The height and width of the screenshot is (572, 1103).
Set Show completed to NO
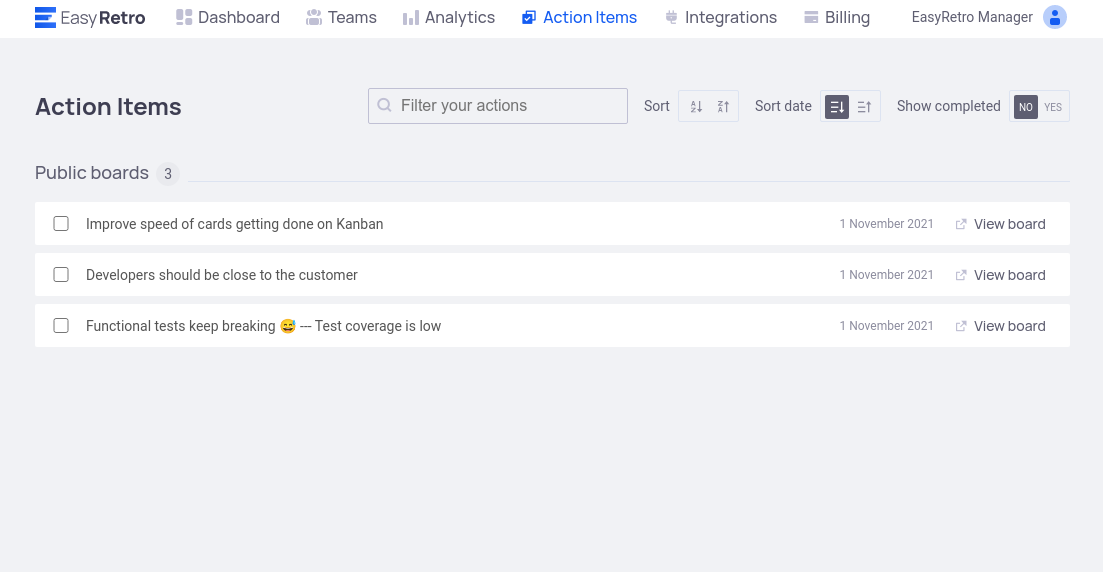tap(1026, 107)
